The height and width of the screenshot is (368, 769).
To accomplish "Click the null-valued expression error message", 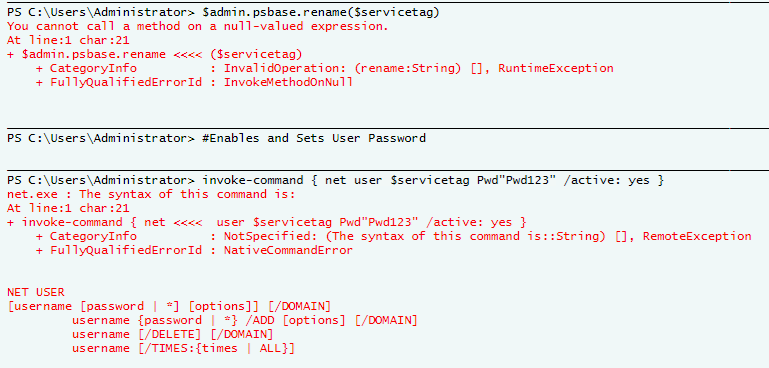I will [198, 26].
